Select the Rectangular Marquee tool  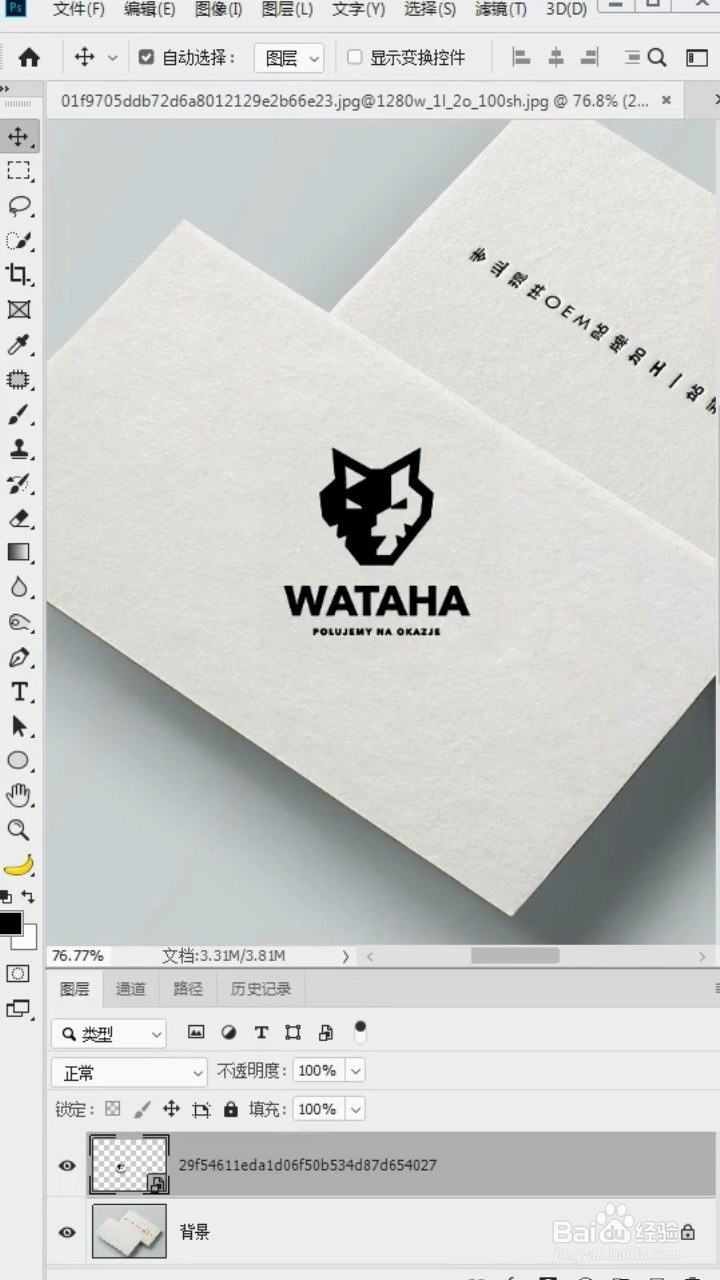pos(19,171)
